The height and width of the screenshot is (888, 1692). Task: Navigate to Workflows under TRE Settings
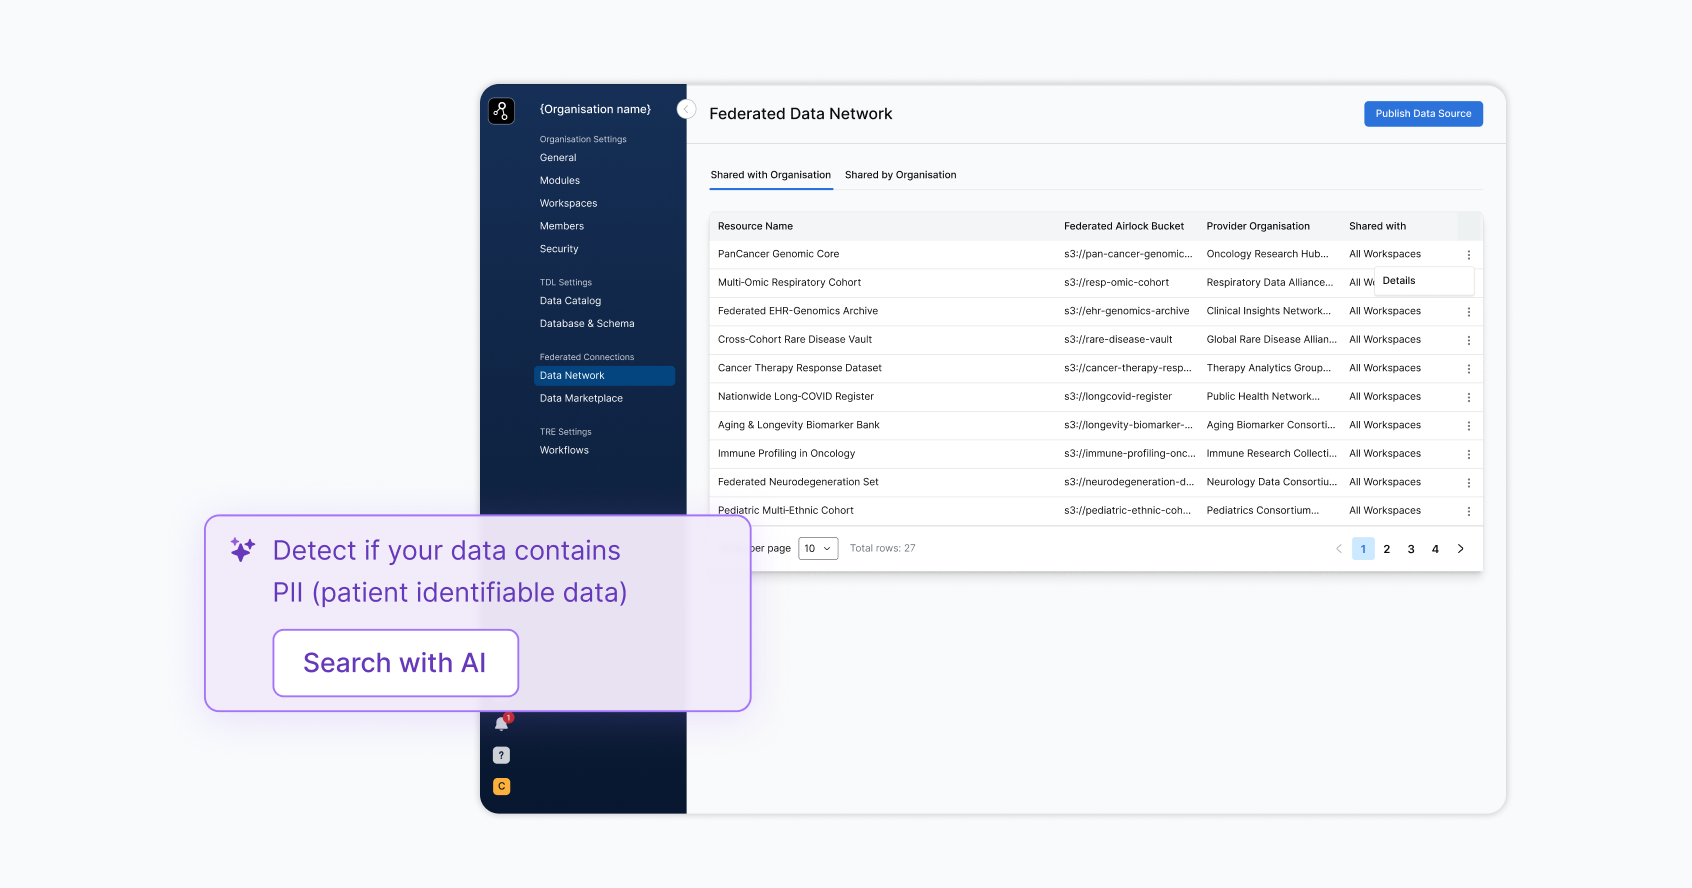[564, 450]
